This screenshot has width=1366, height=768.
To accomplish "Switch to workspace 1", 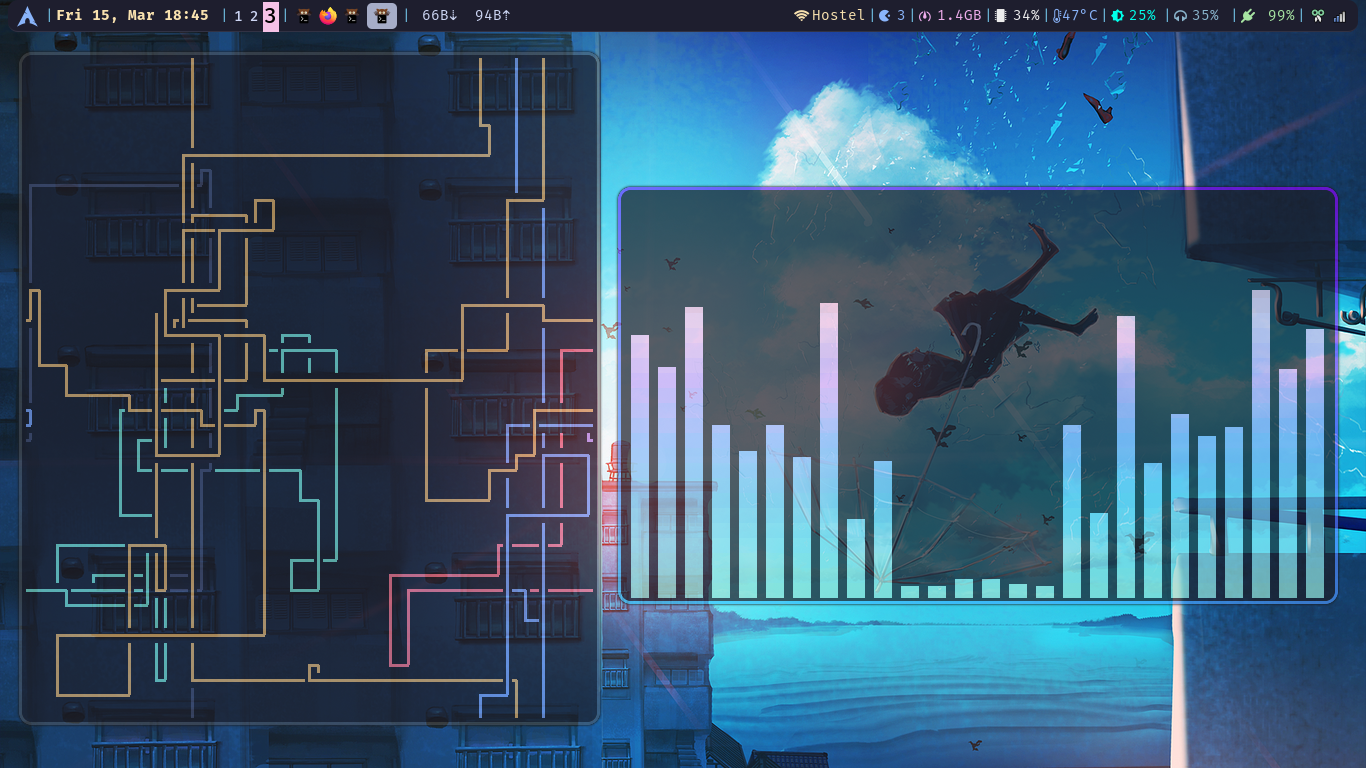I will point(238,16).
